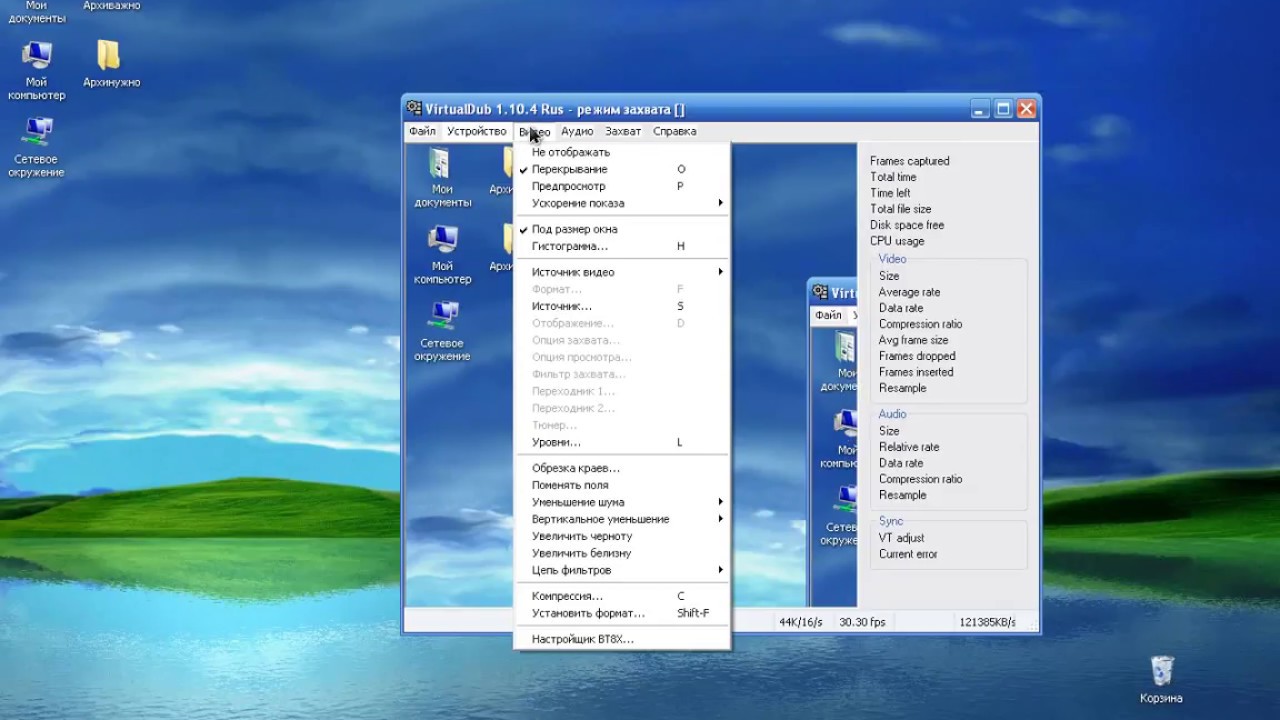The image size is (1280, 720).
Task: Click Гистограмма menu entry
Action: (621, 246)
